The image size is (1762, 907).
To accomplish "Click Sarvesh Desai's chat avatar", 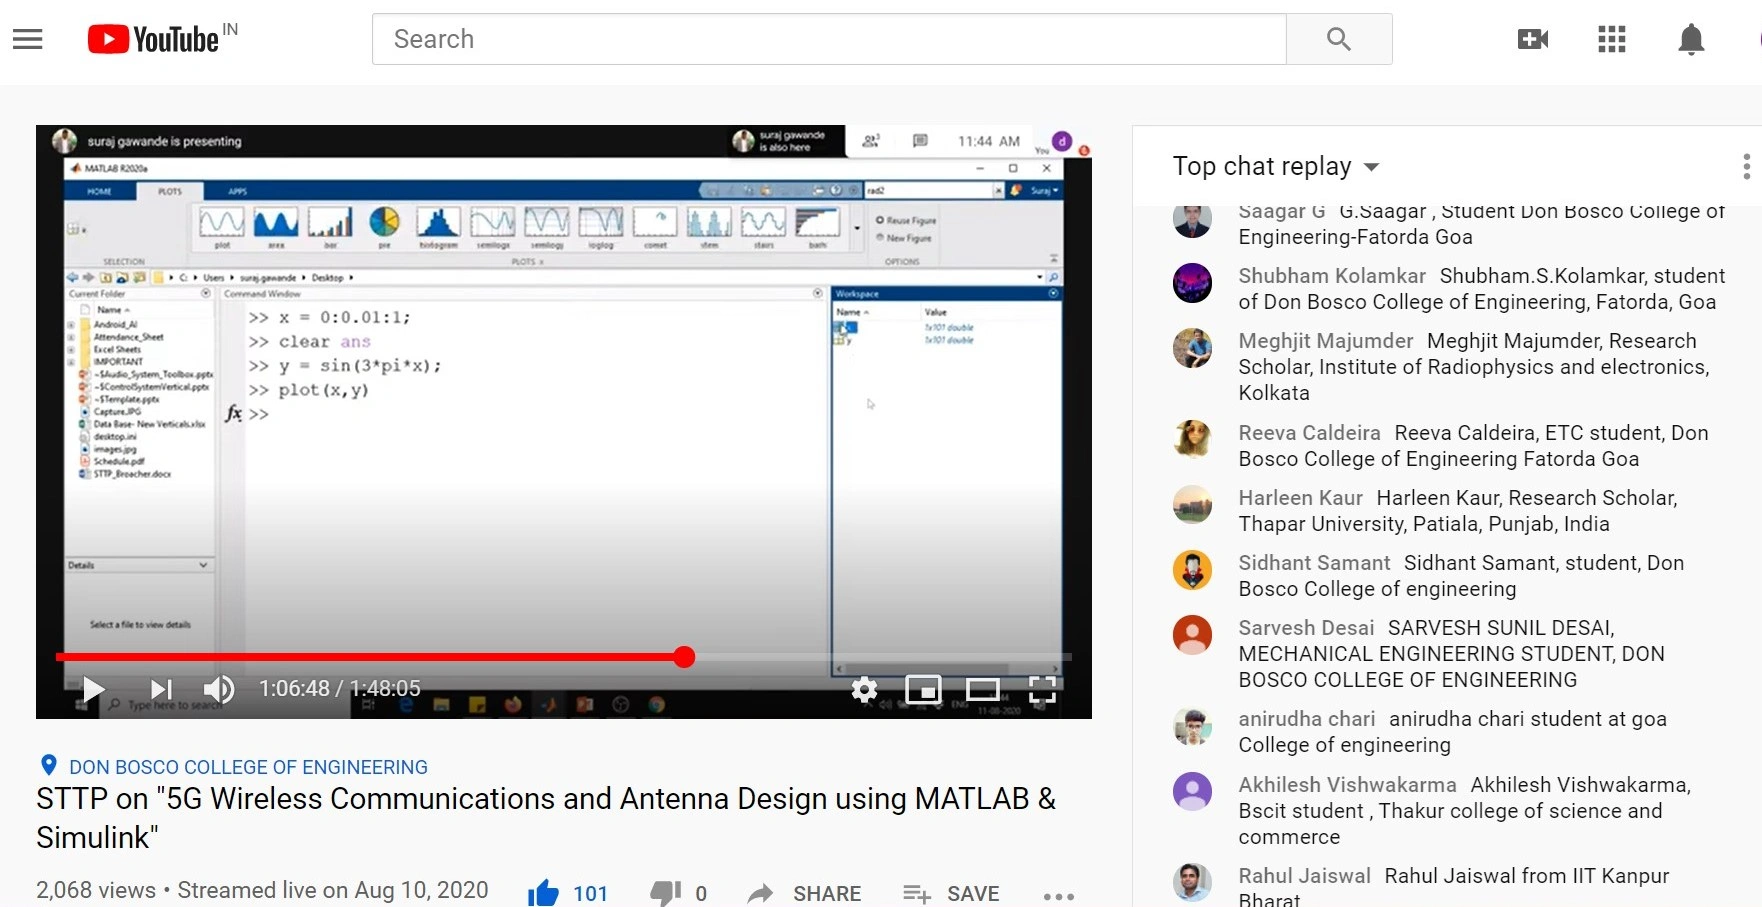I will (x=1192, y=634).
